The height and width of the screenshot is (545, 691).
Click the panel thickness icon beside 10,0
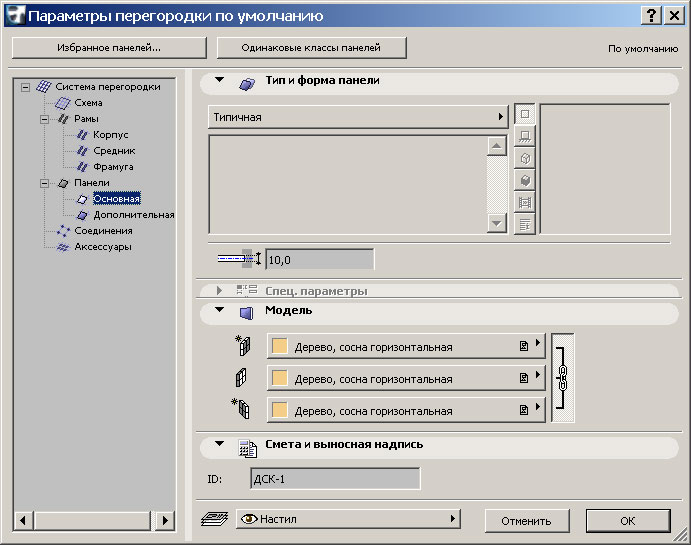[x=238, y=259]
